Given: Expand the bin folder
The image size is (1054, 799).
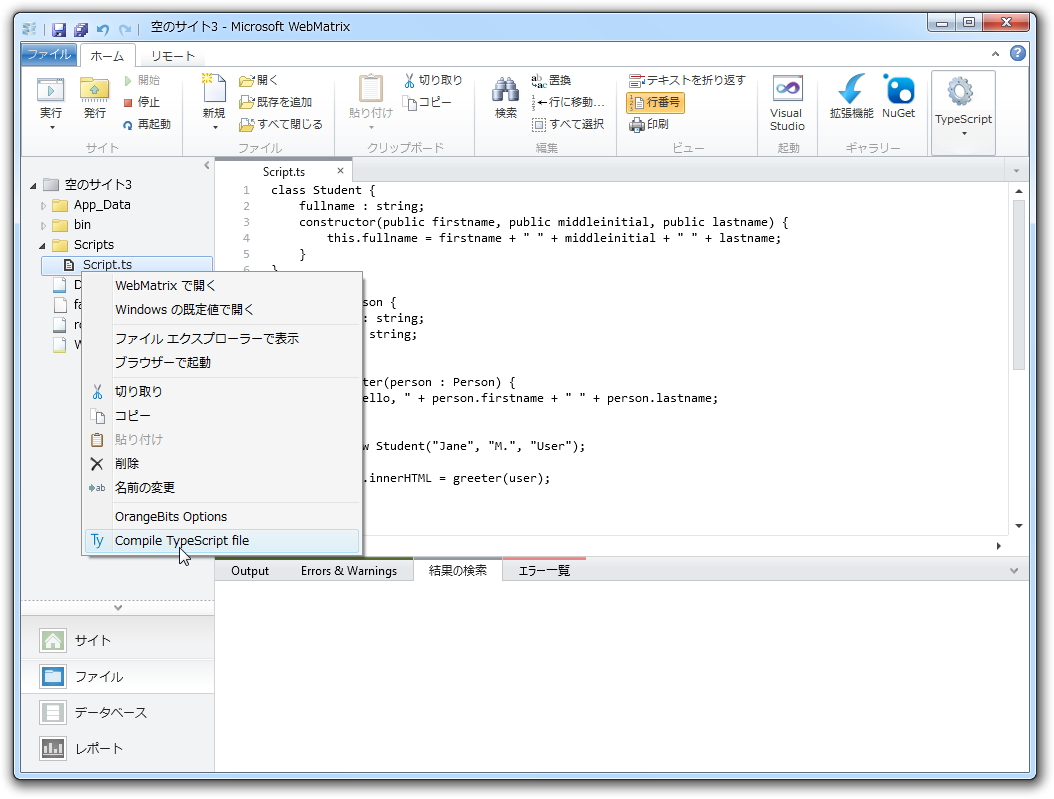Looking at the screenshot, I should [x=43, y=226].
